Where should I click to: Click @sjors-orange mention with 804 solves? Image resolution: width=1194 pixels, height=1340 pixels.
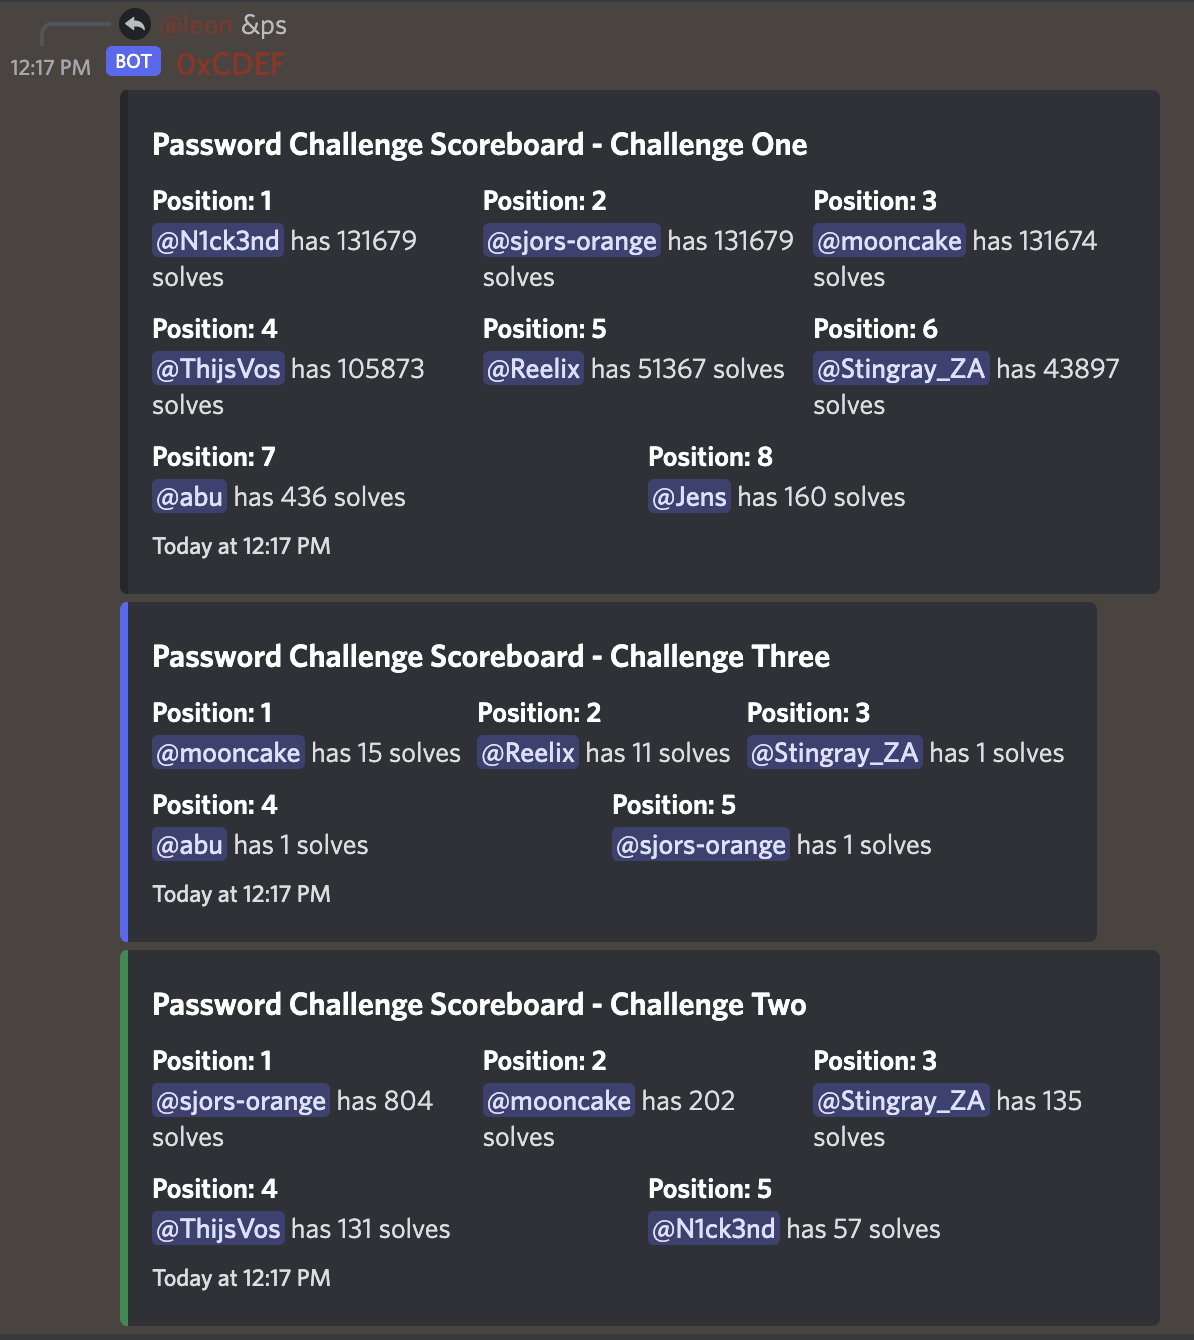tap(240, 1101)
